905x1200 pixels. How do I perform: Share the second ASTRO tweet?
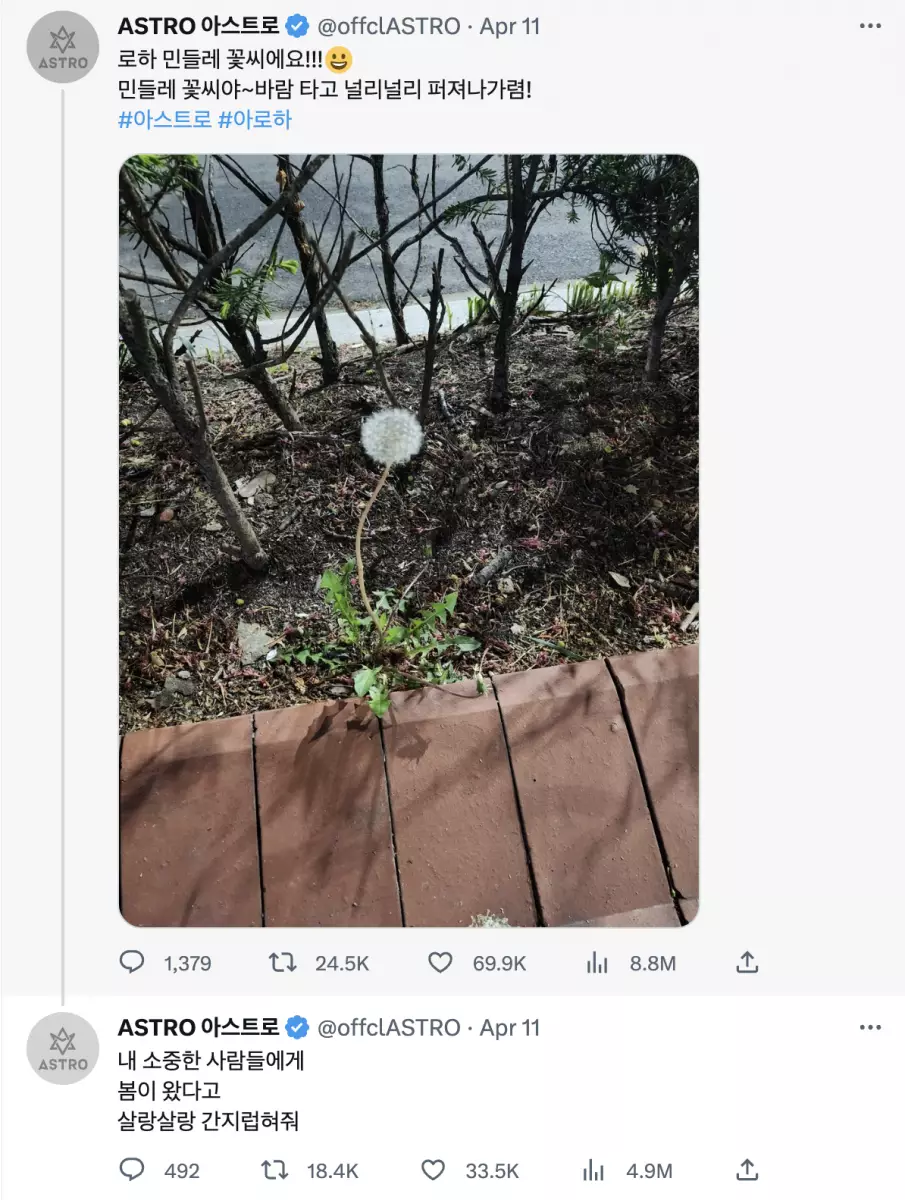pyautogui.click(x=747, y=1170)
